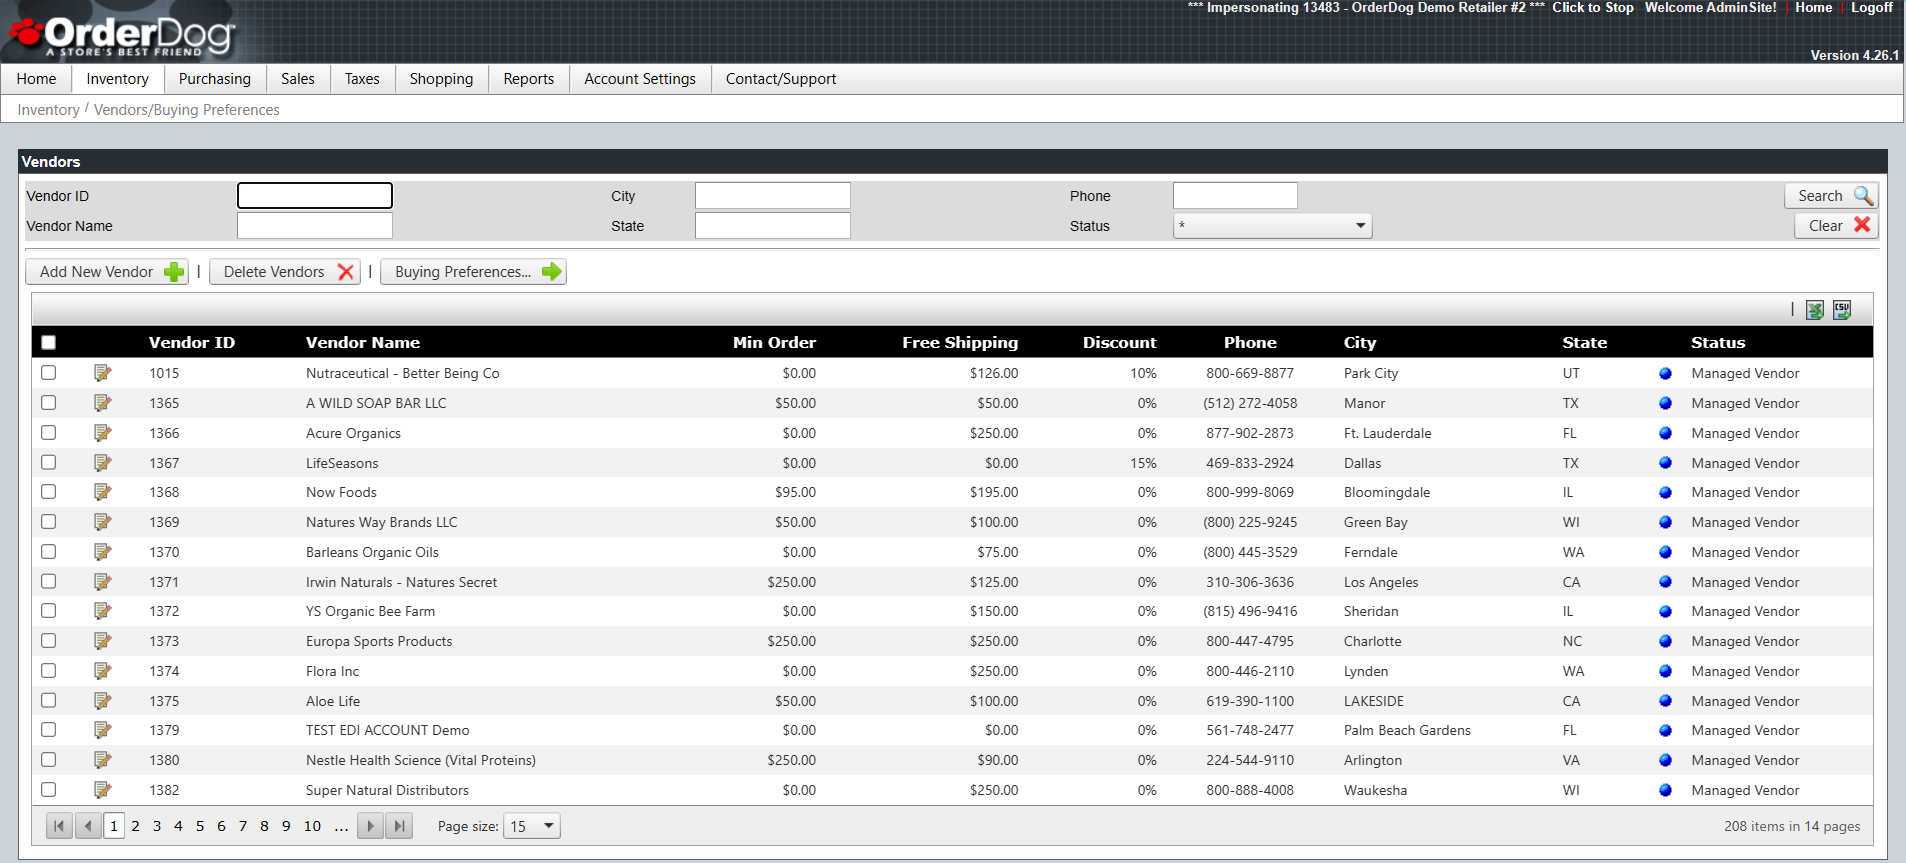Sort by Vendor Name column header
Viewport: 1906px width, 863px height.
(x=363, y=342)
